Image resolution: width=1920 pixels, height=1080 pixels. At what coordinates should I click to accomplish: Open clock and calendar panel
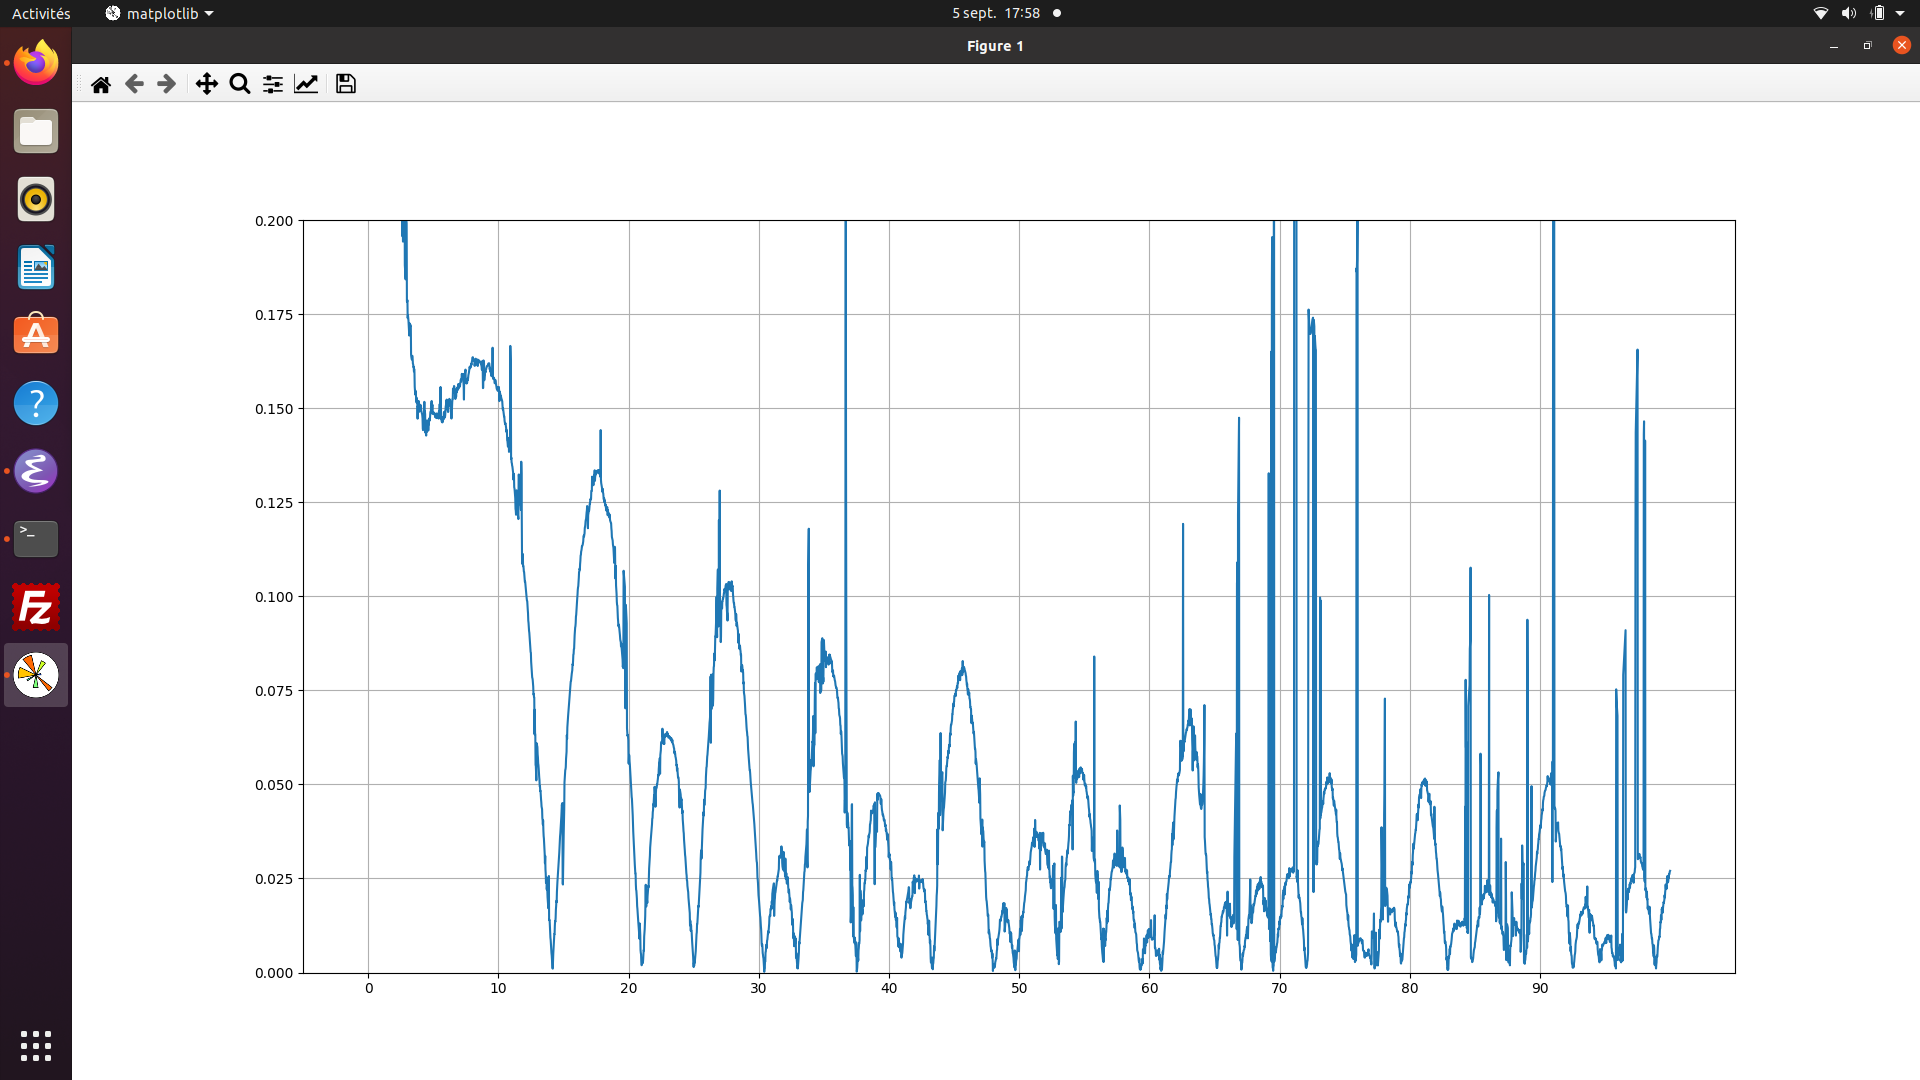tap(995, 13)
